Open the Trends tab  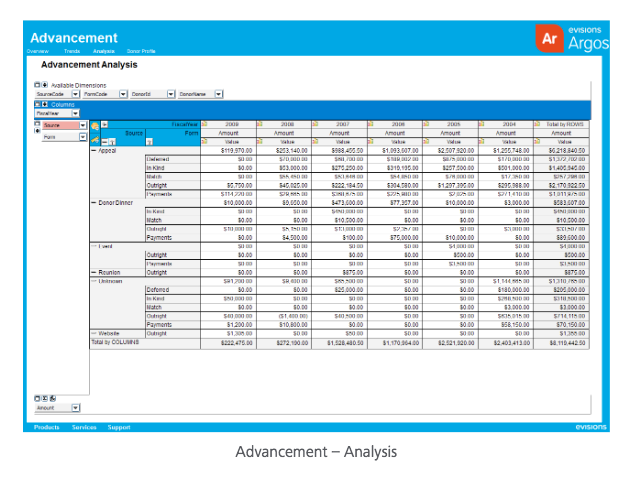click(x=72, y=51)
